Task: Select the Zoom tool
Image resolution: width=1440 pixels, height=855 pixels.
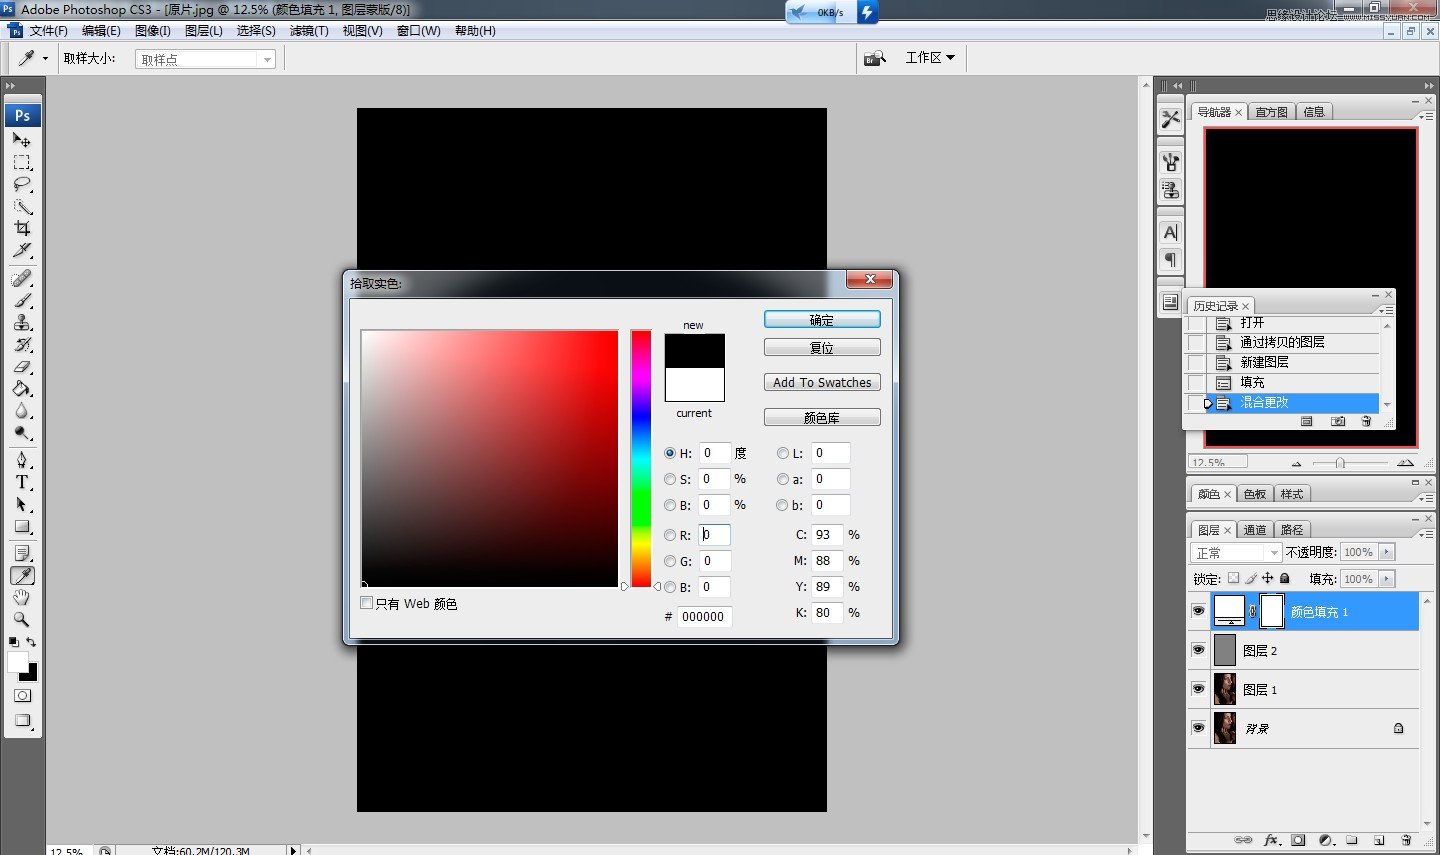Action: pyautogui.click(x=22, y=619)
